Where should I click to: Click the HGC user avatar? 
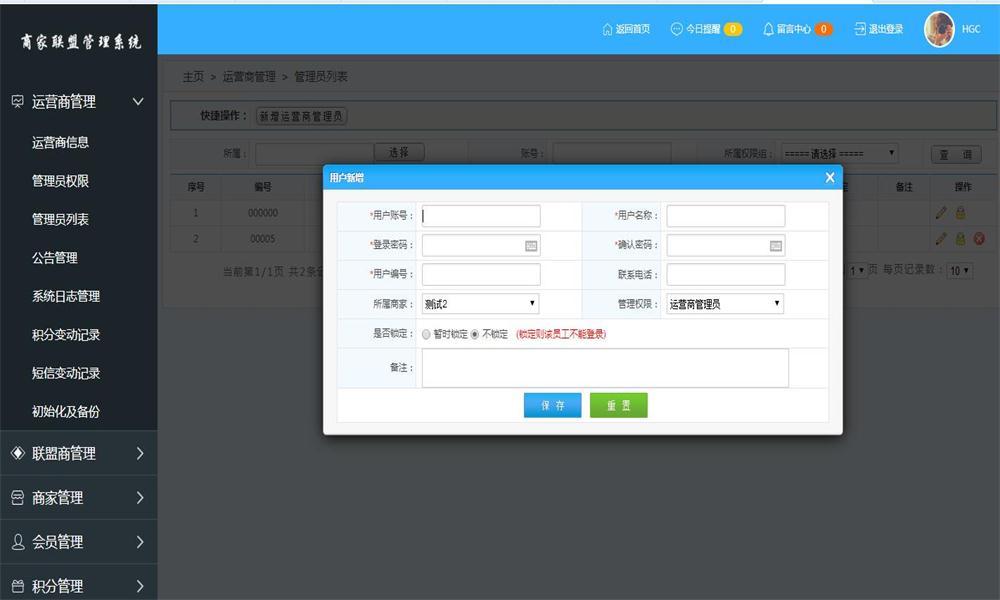pos(939,29)
